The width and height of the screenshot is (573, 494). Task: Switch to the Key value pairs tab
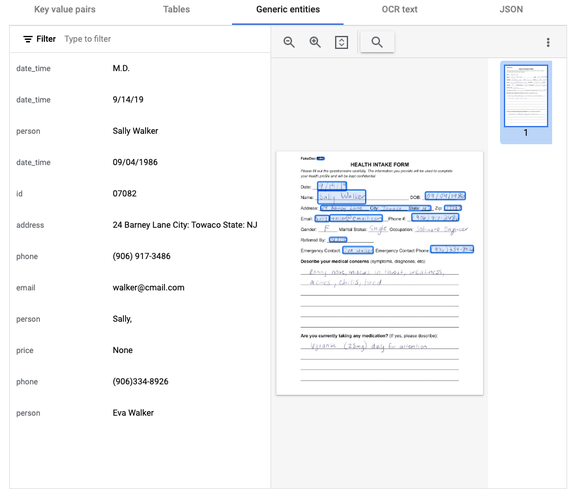[x=65, y=10]
